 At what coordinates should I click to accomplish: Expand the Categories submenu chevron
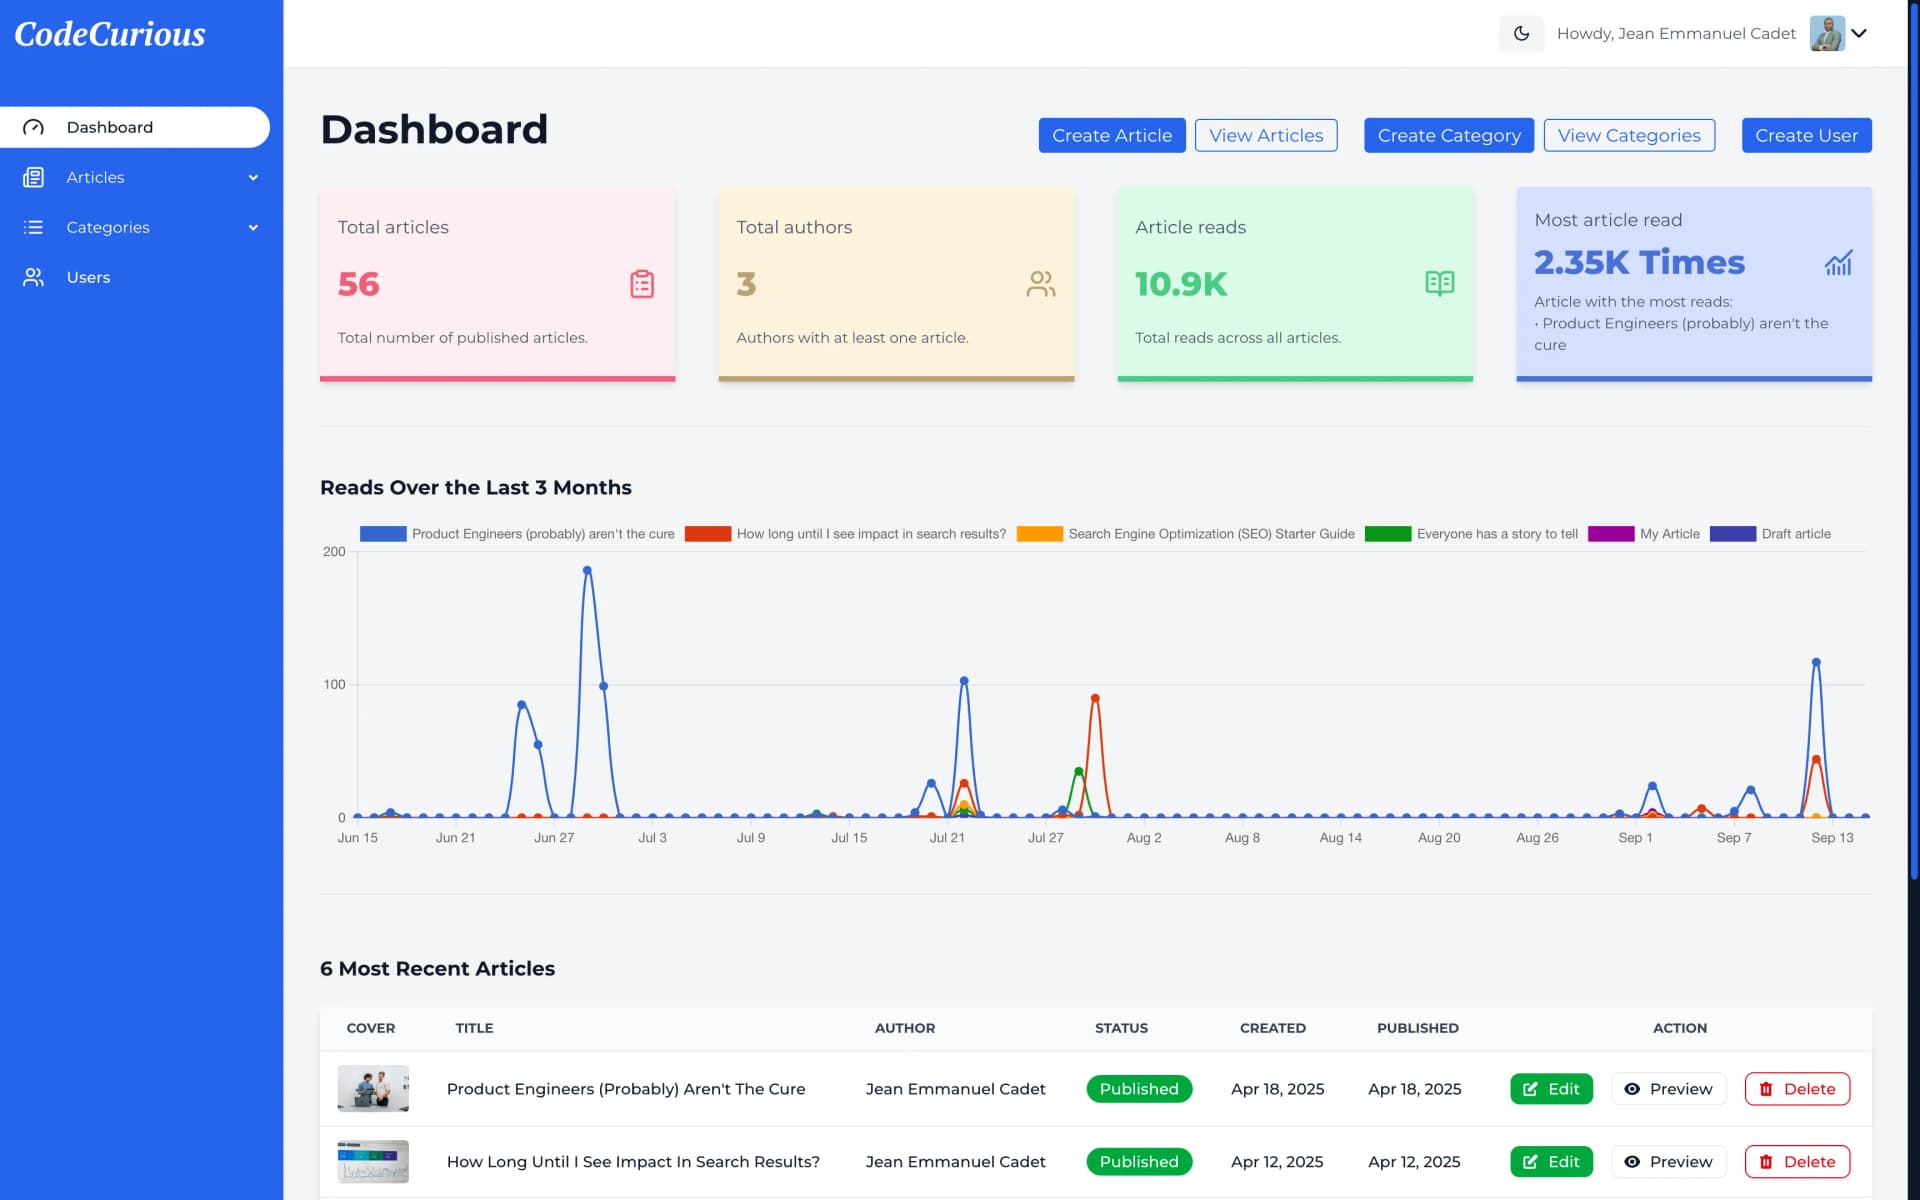[x=253, y=227]
